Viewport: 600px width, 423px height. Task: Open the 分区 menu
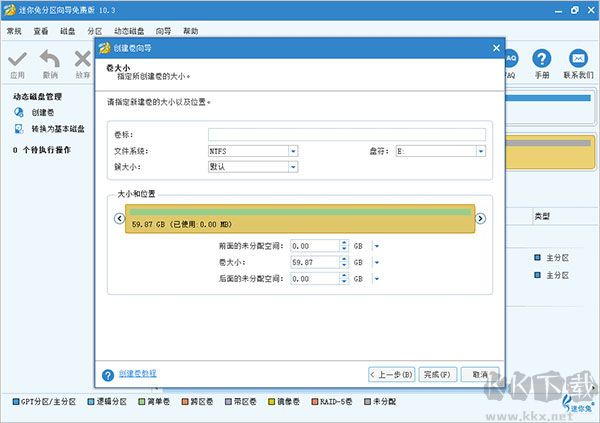click(x=95, y=31)
